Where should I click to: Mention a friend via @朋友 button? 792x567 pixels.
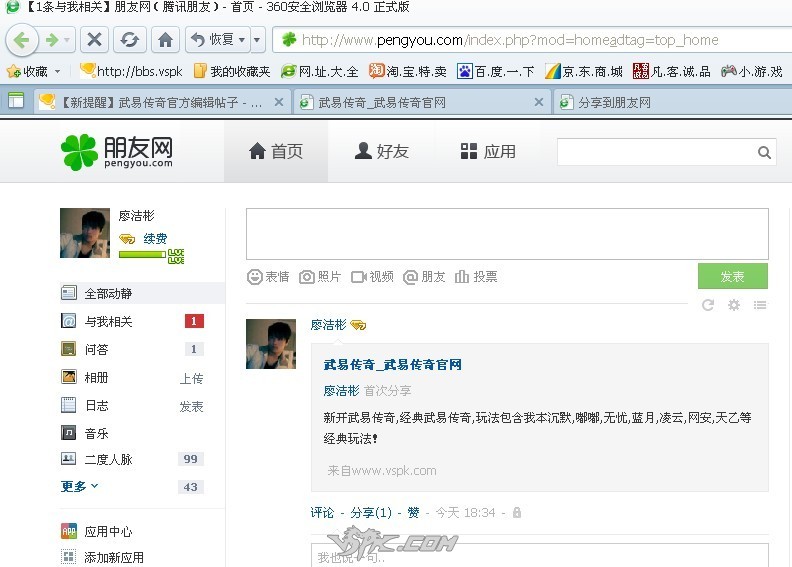(x=424, y=277)
